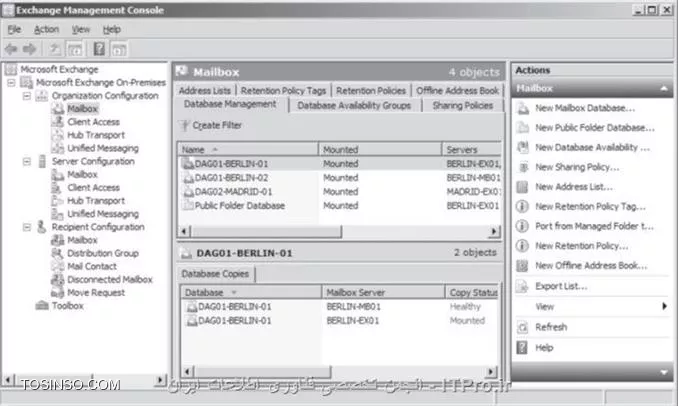The image size is (678, 406).
Task: Switch to the Retention Policies tab
Action: [x=371, y=91]
